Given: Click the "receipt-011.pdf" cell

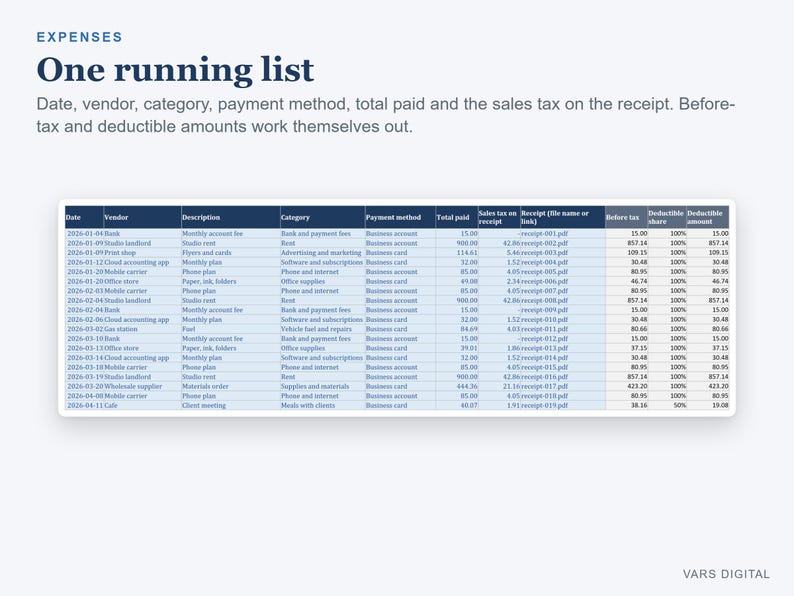Looking at the screenshot, I should (563, 329).
